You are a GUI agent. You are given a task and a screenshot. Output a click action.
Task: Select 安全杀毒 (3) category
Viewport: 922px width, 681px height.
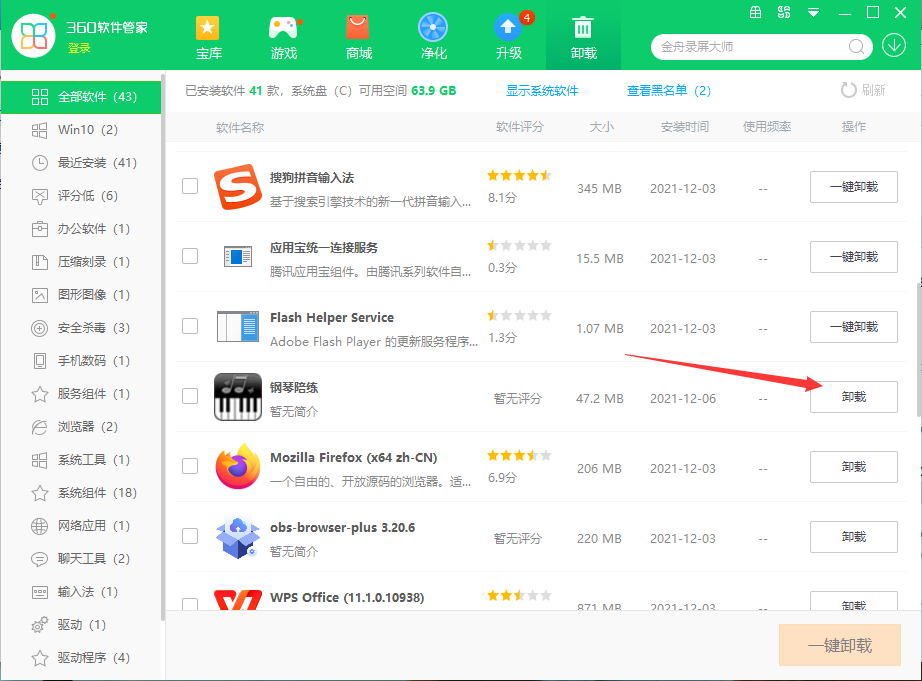click(x=81, y=328)
